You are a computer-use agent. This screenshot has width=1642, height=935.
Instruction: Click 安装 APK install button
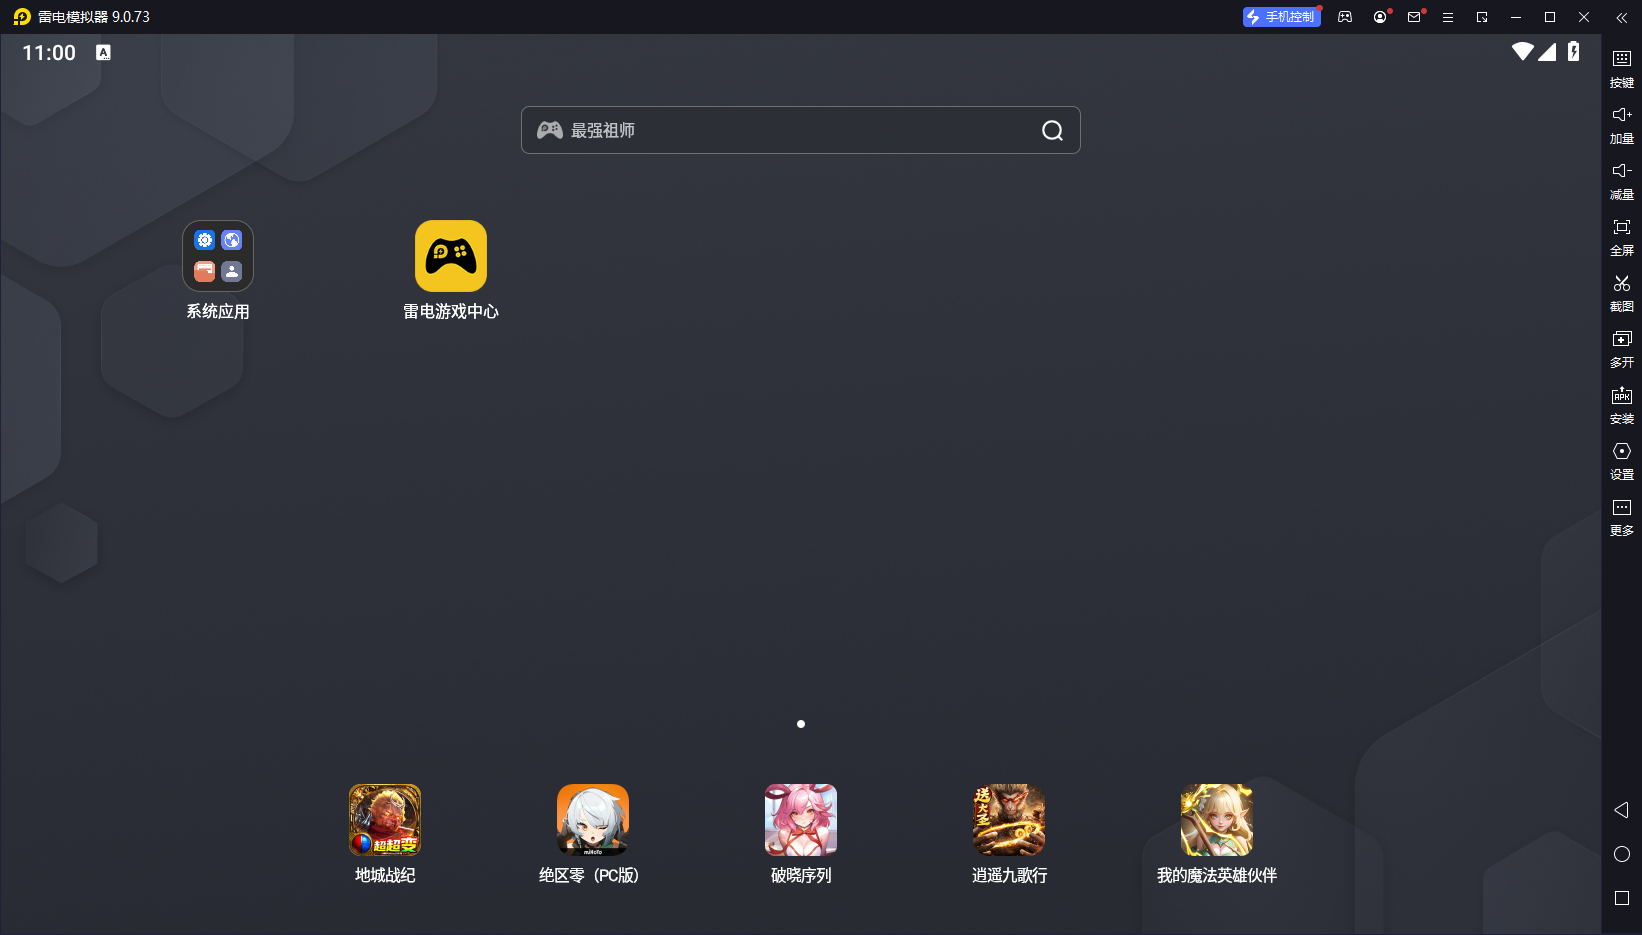(x=1622, y=405)
